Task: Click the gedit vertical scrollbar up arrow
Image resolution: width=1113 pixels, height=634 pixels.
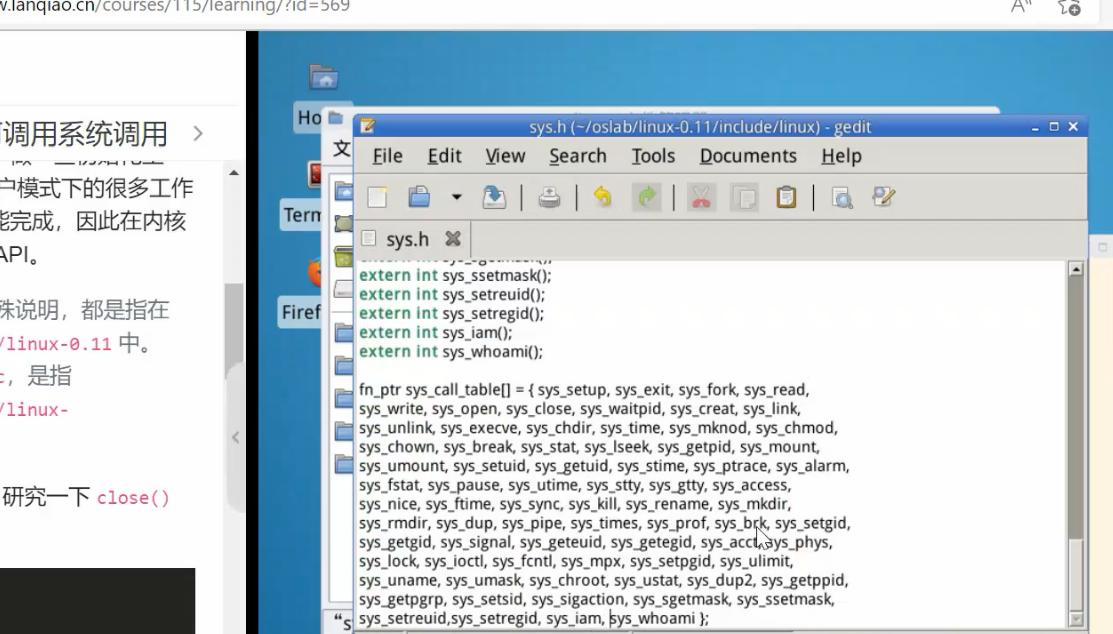Action: click(1076, 269)
